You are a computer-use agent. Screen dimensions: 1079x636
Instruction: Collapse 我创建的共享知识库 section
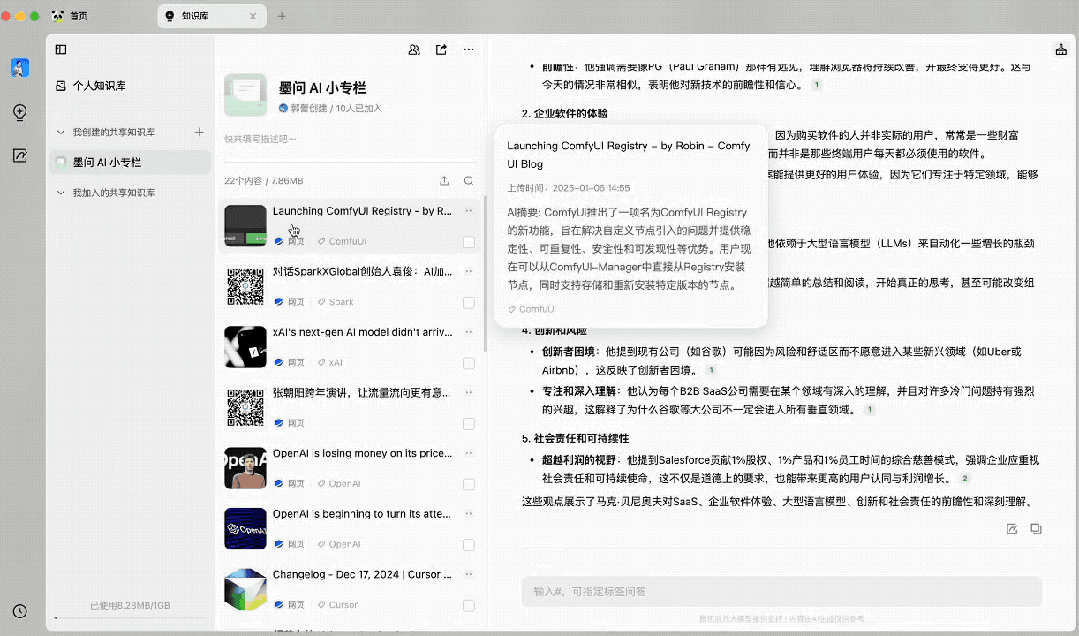click(61, 132)
